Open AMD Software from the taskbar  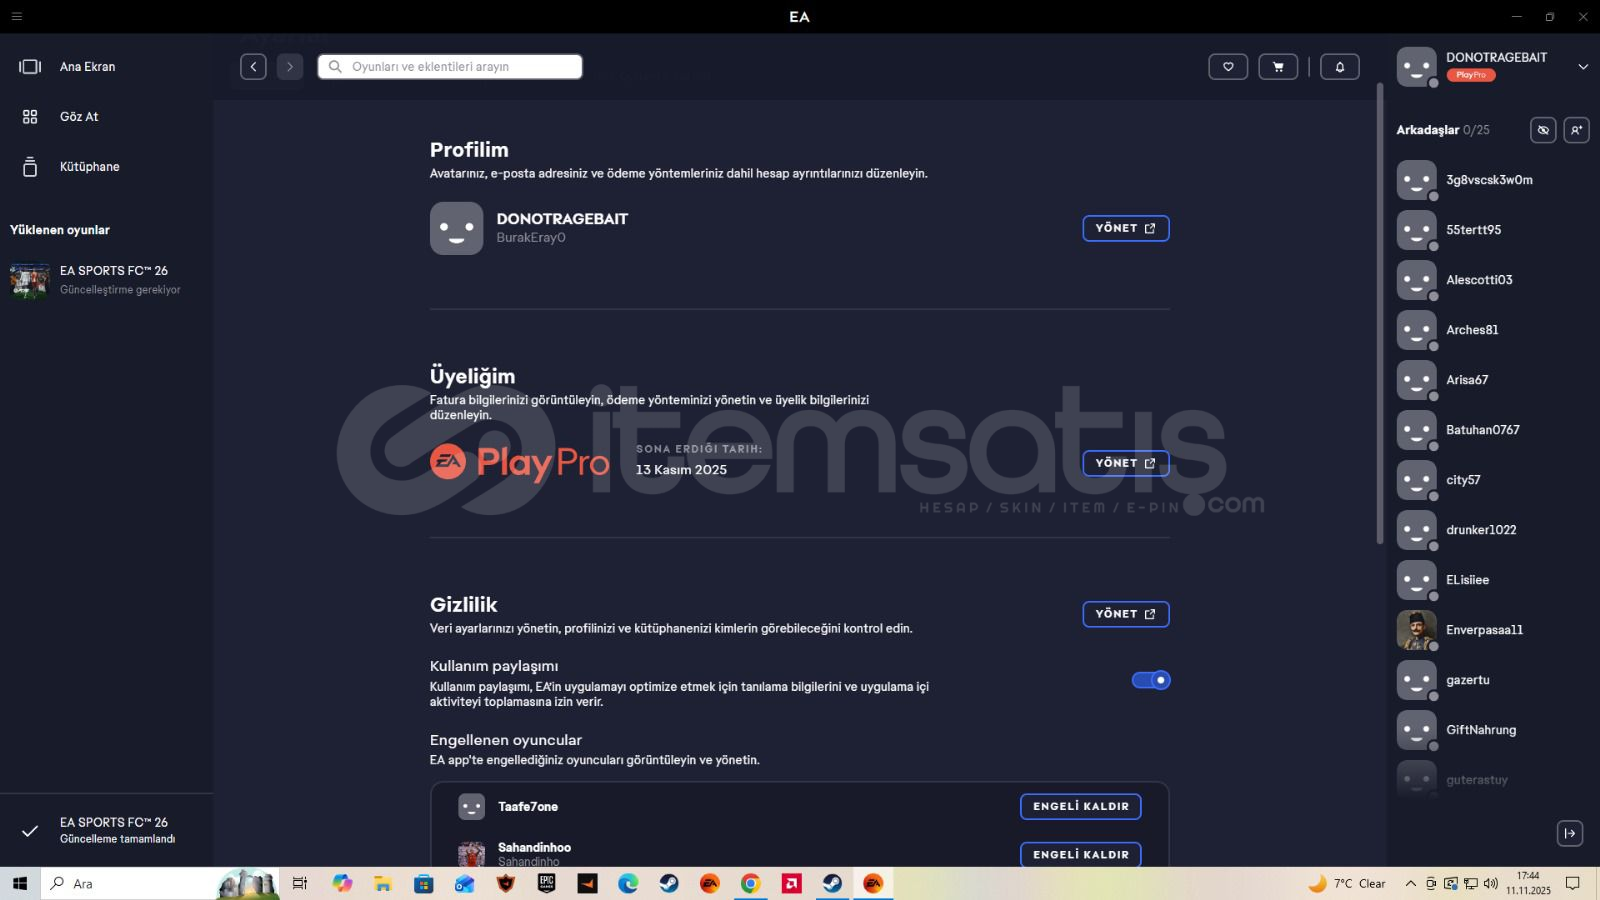(x=791, y=884)
